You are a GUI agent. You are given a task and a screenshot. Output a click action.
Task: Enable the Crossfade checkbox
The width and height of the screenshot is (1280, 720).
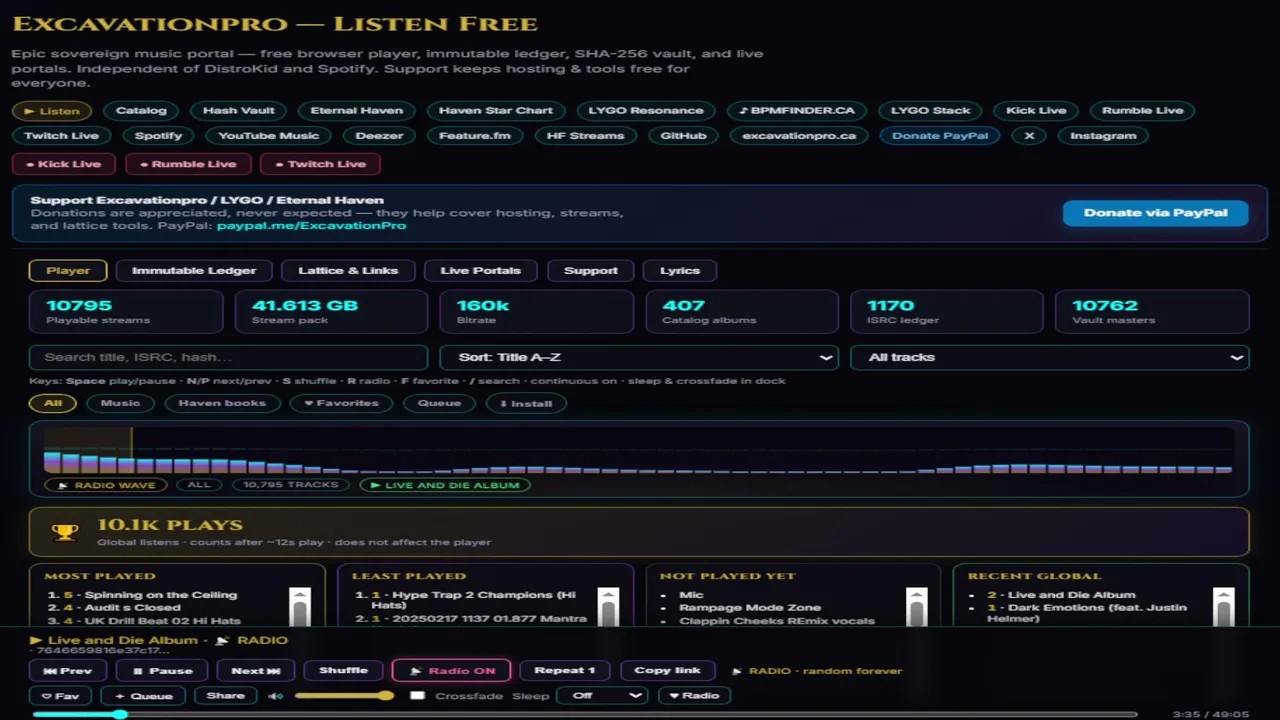coord(417,696)
